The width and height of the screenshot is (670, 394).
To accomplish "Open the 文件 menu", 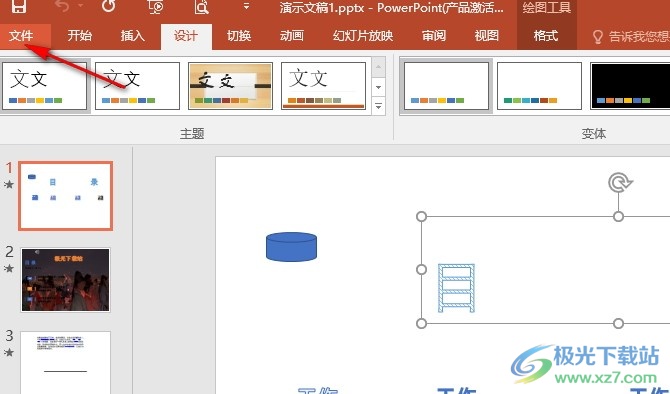I will 21,36.
